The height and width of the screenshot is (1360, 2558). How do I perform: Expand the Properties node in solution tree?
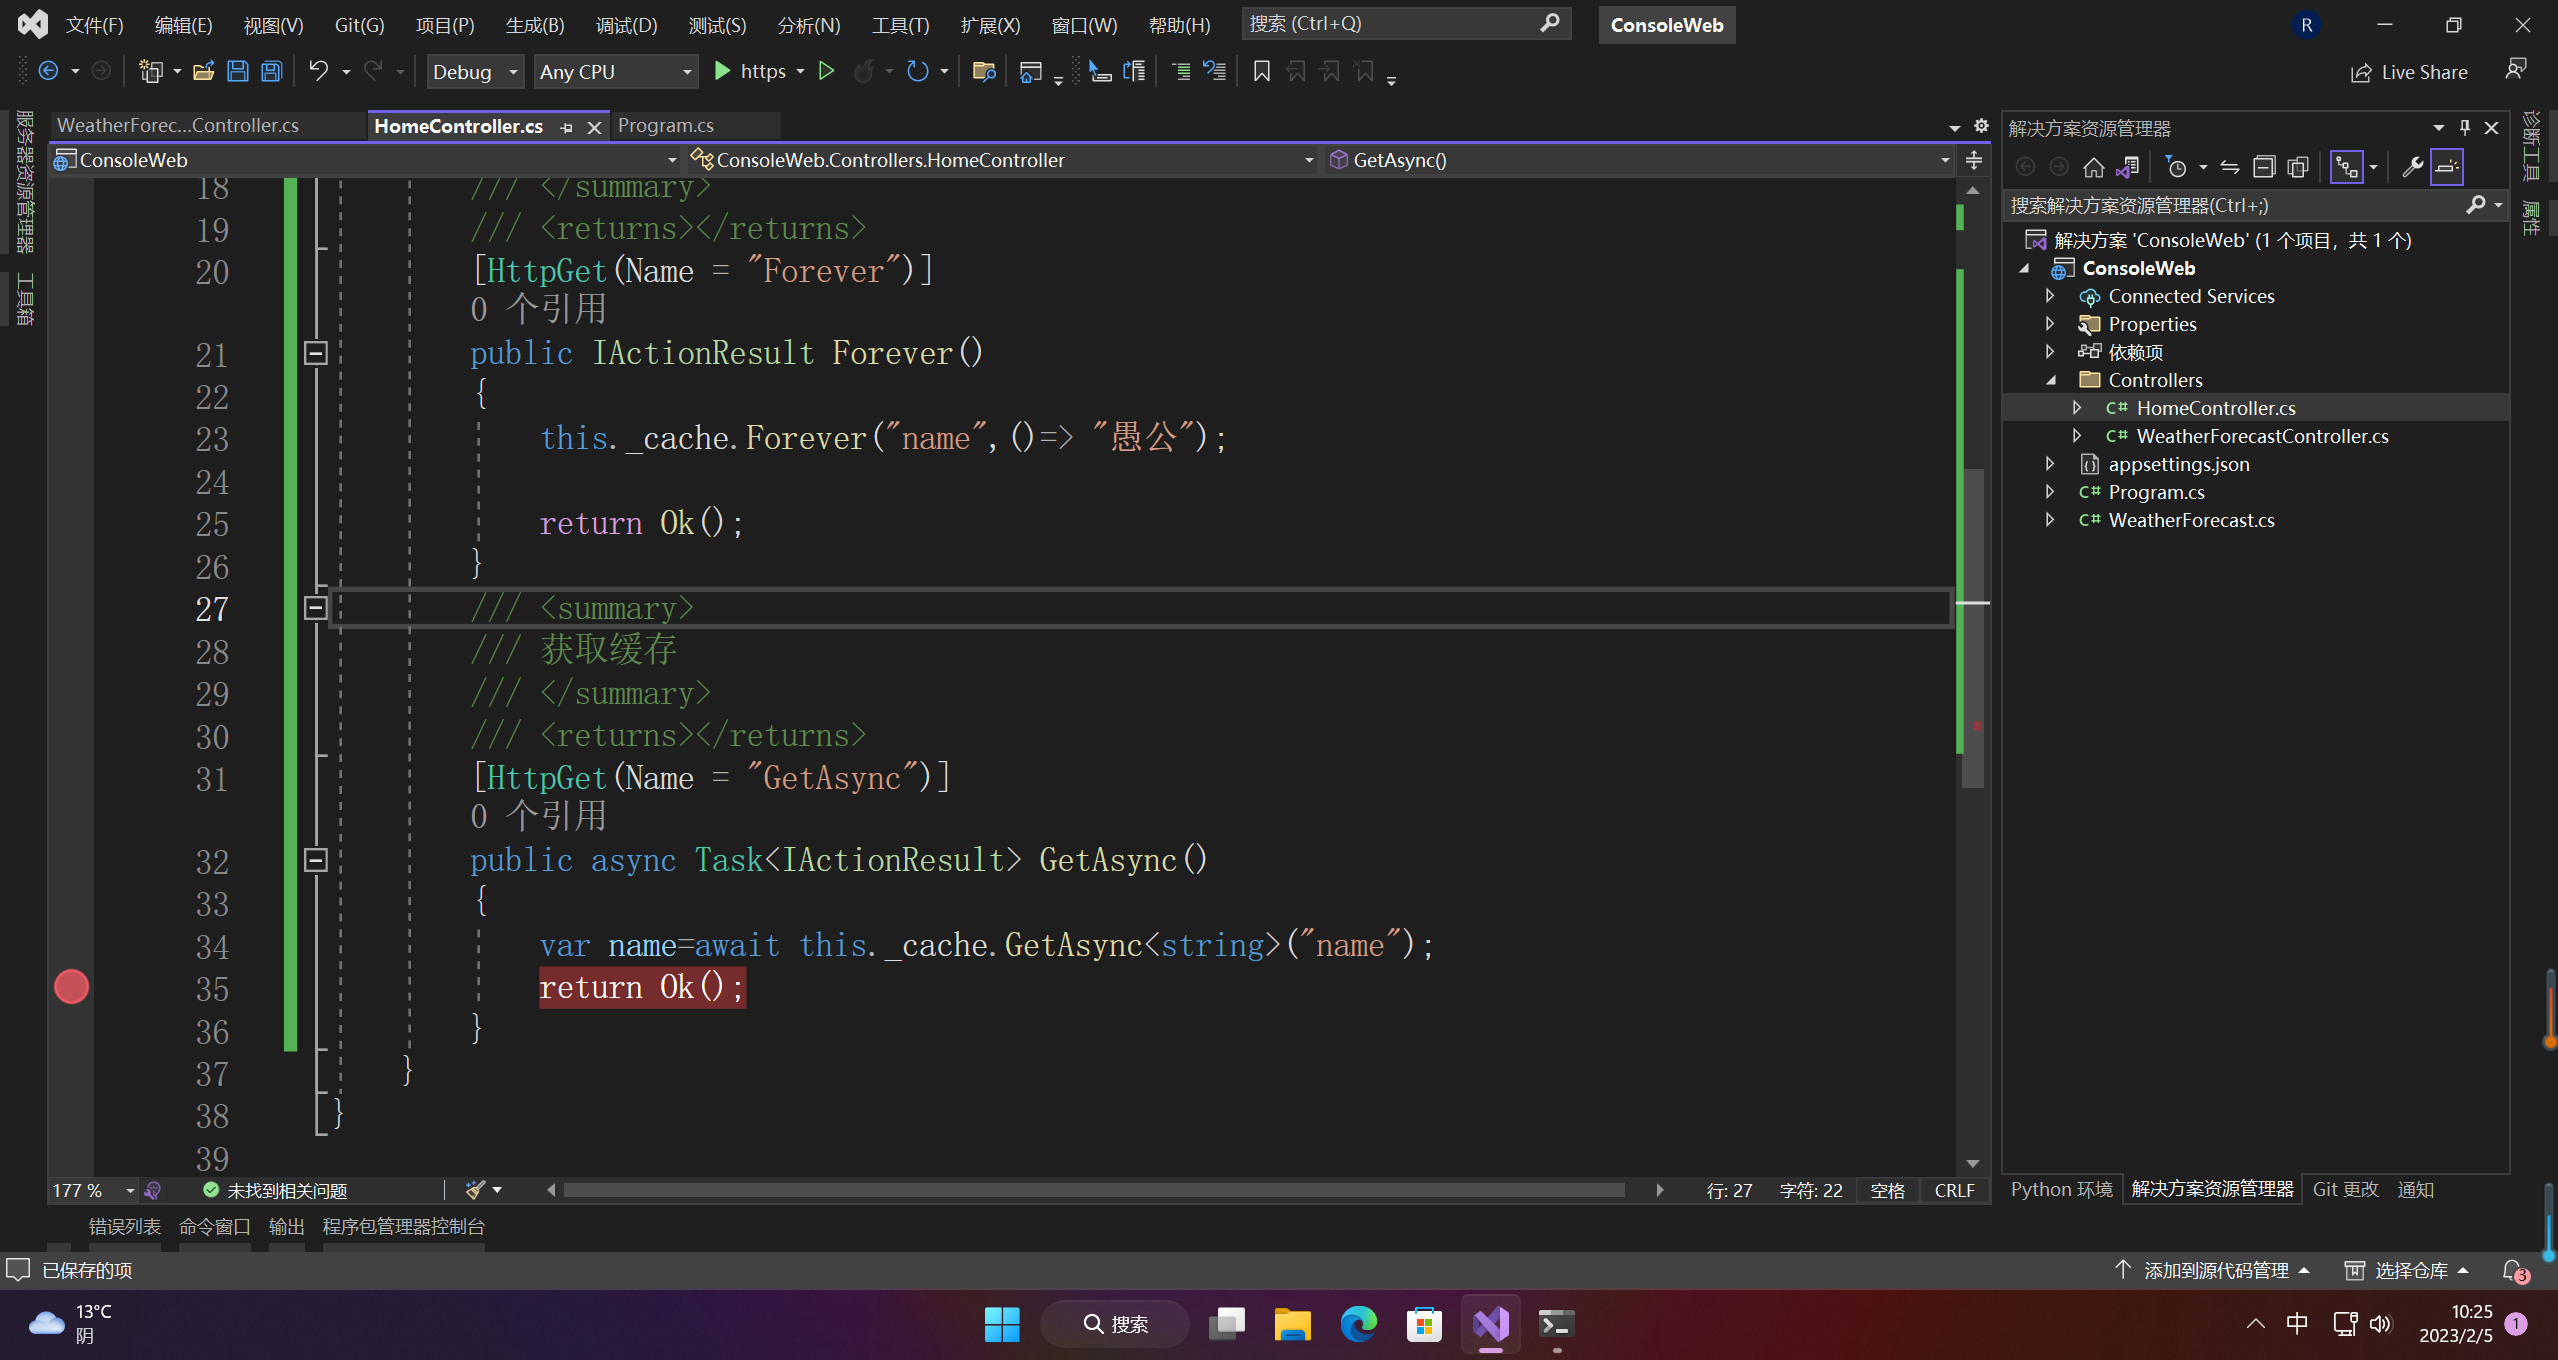[2050, 324]
